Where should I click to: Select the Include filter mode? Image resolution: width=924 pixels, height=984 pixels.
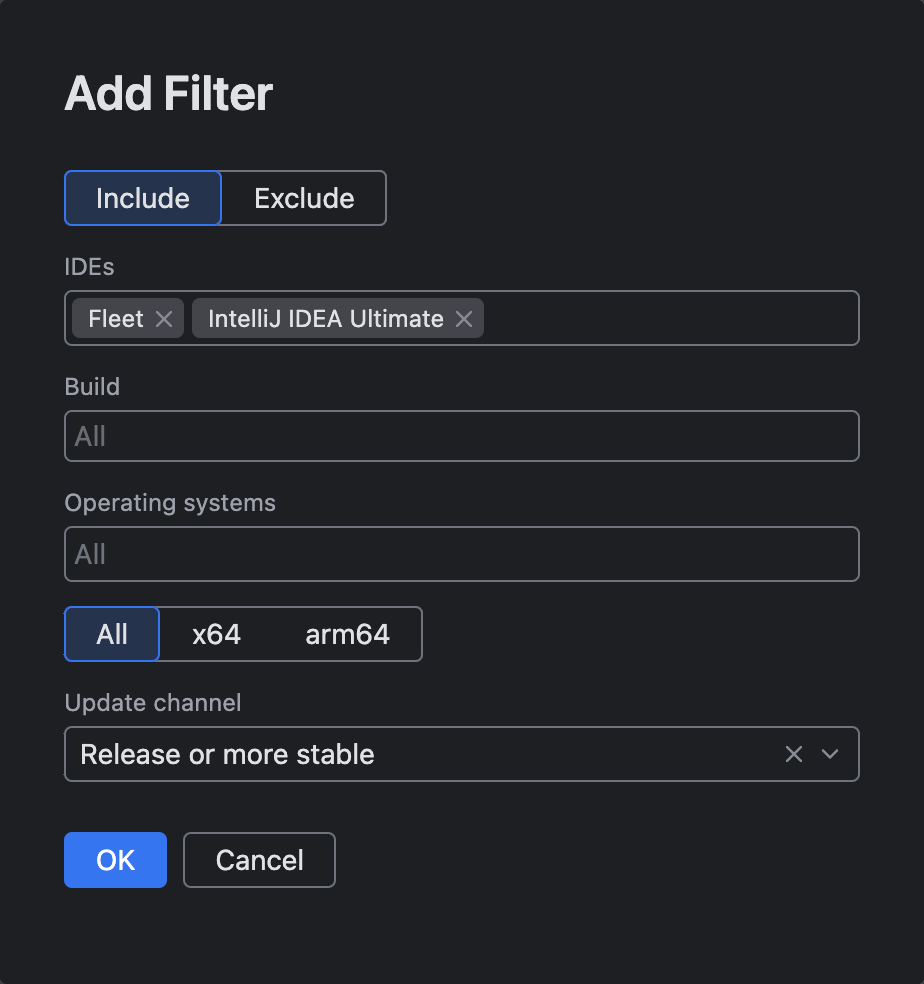[x=142, y=198]
